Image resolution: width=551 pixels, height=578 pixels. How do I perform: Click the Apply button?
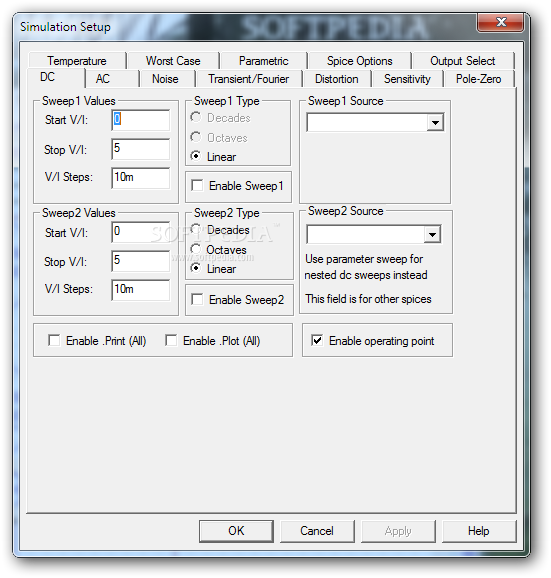pos(398,531)
